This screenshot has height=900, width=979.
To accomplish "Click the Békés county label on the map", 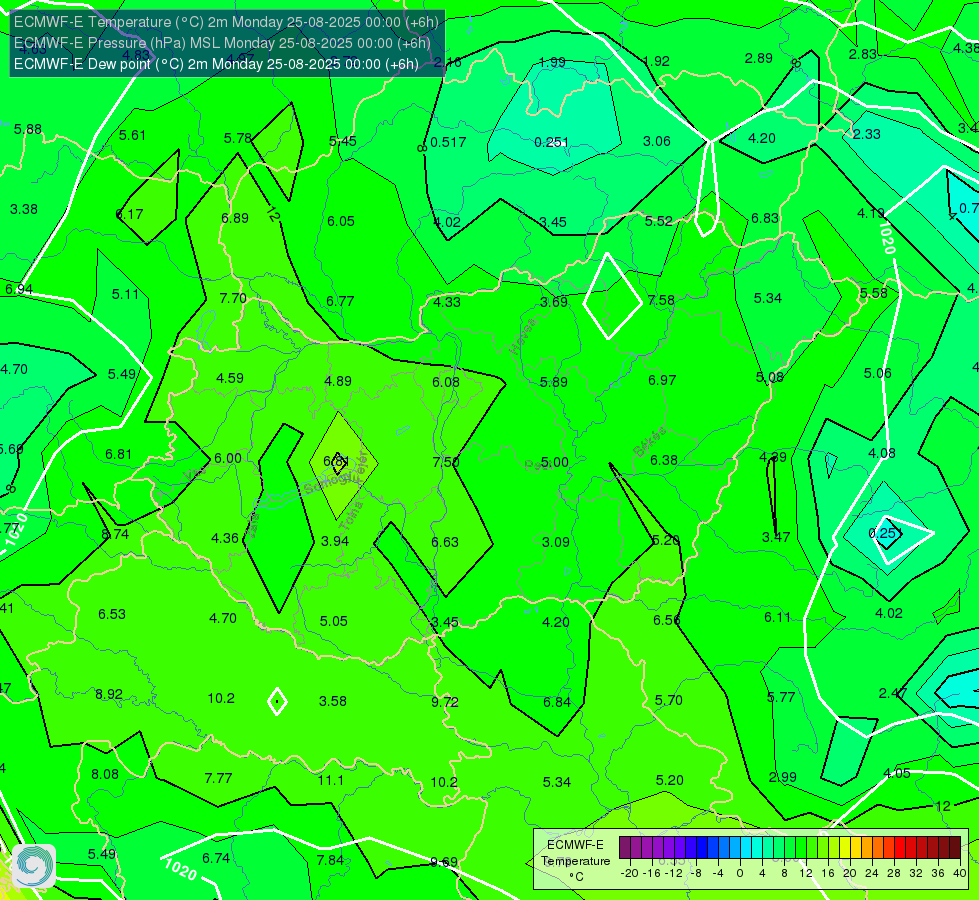I will point(650,442).
